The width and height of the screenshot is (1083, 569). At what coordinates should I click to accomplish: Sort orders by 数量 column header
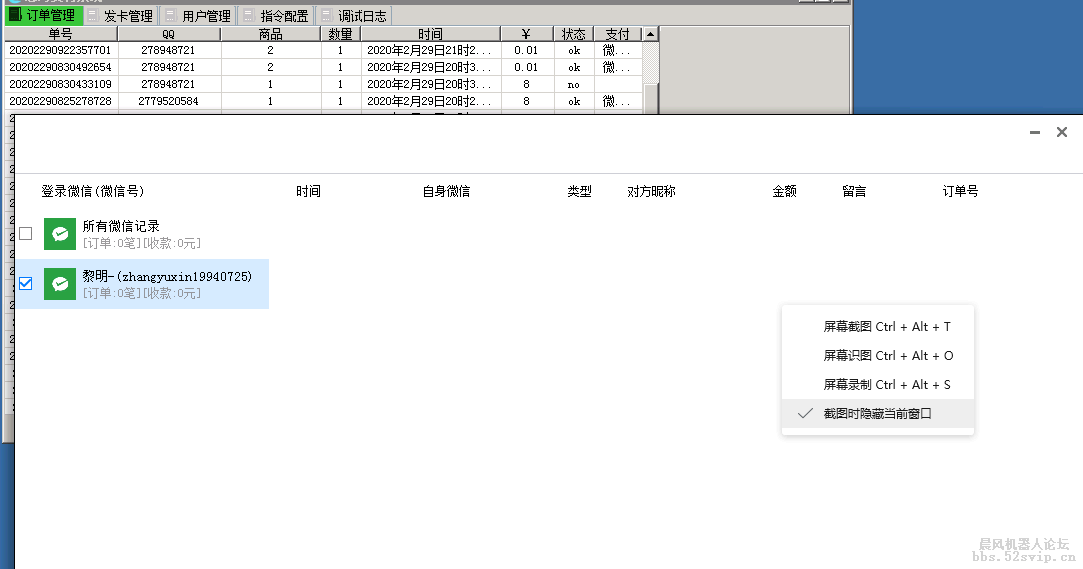(x=341, y=34)
